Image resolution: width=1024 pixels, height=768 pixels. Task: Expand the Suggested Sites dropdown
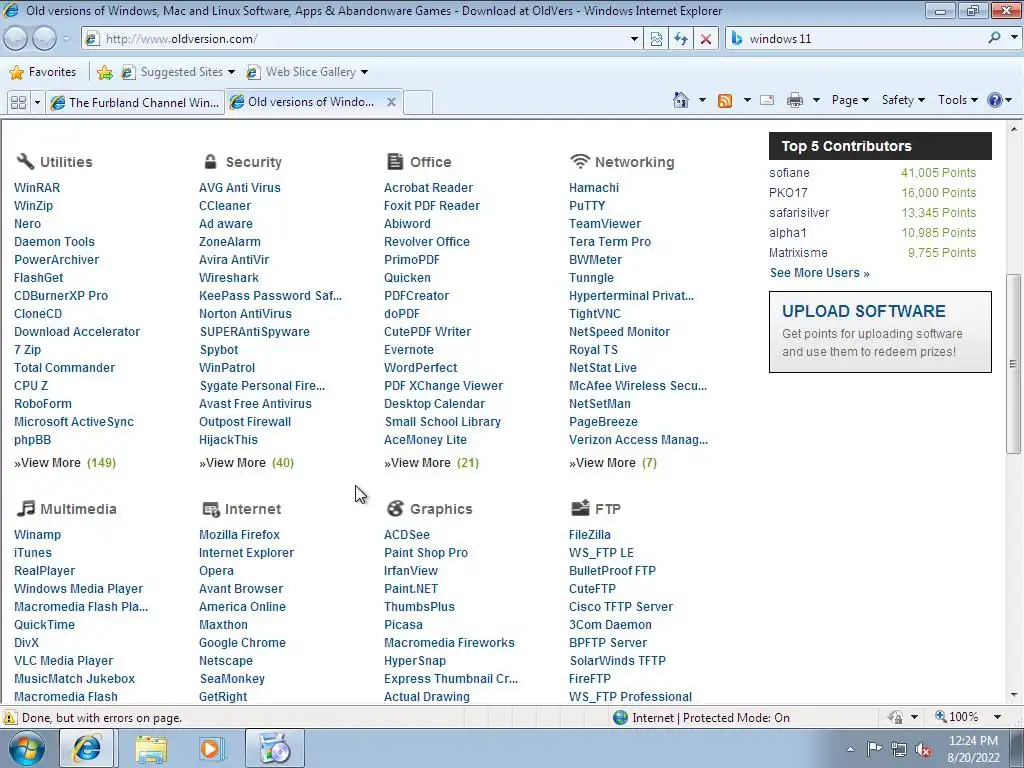coord(231,72)
